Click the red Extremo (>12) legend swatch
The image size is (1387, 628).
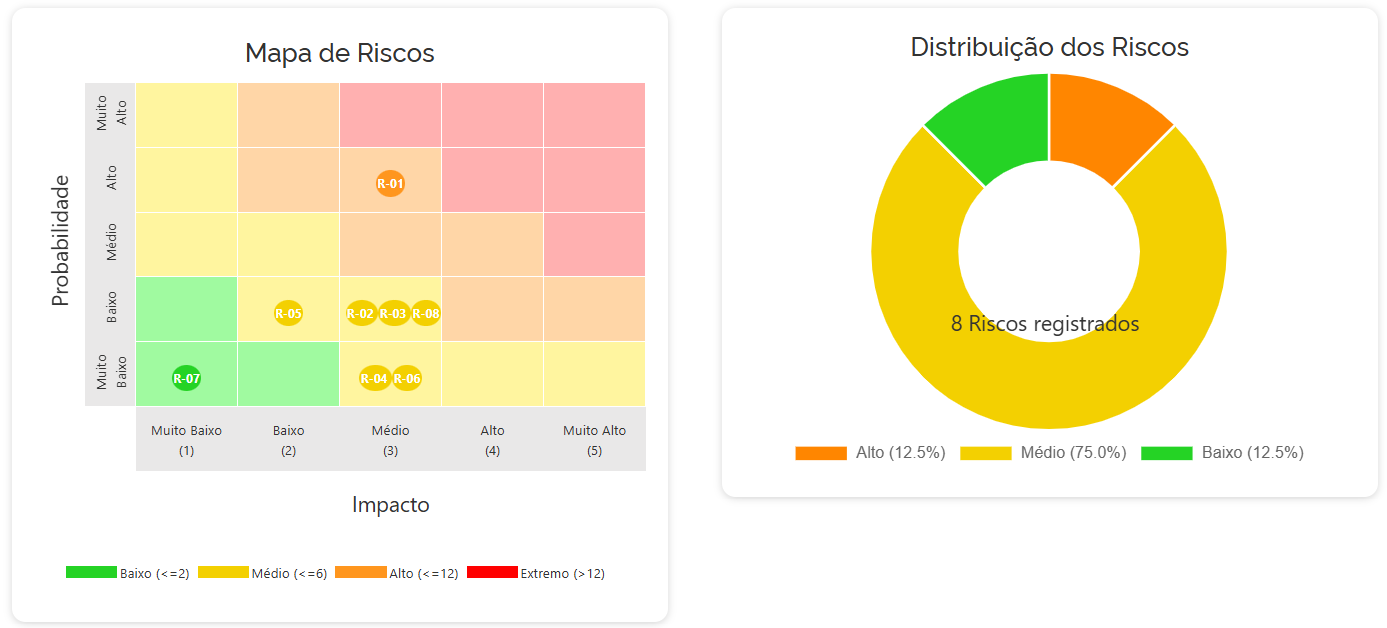pyautogui.click(x=492, y=572)
